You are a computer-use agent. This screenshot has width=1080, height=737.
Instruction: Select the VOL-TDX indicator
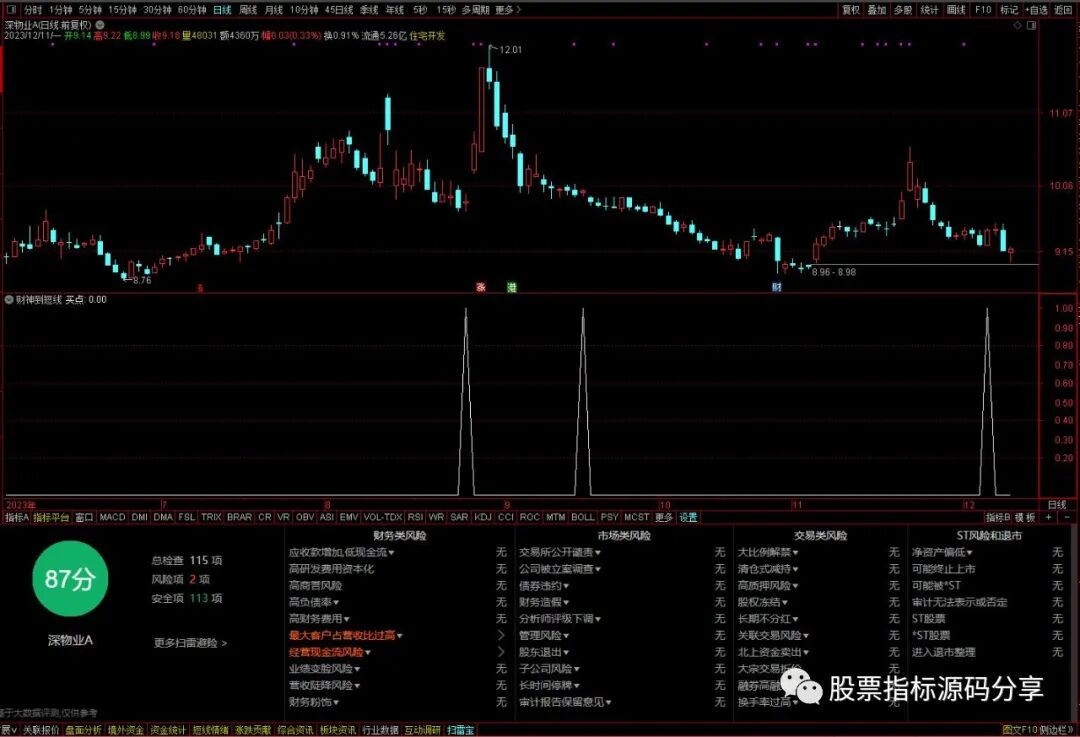click(x=382, y=517)
